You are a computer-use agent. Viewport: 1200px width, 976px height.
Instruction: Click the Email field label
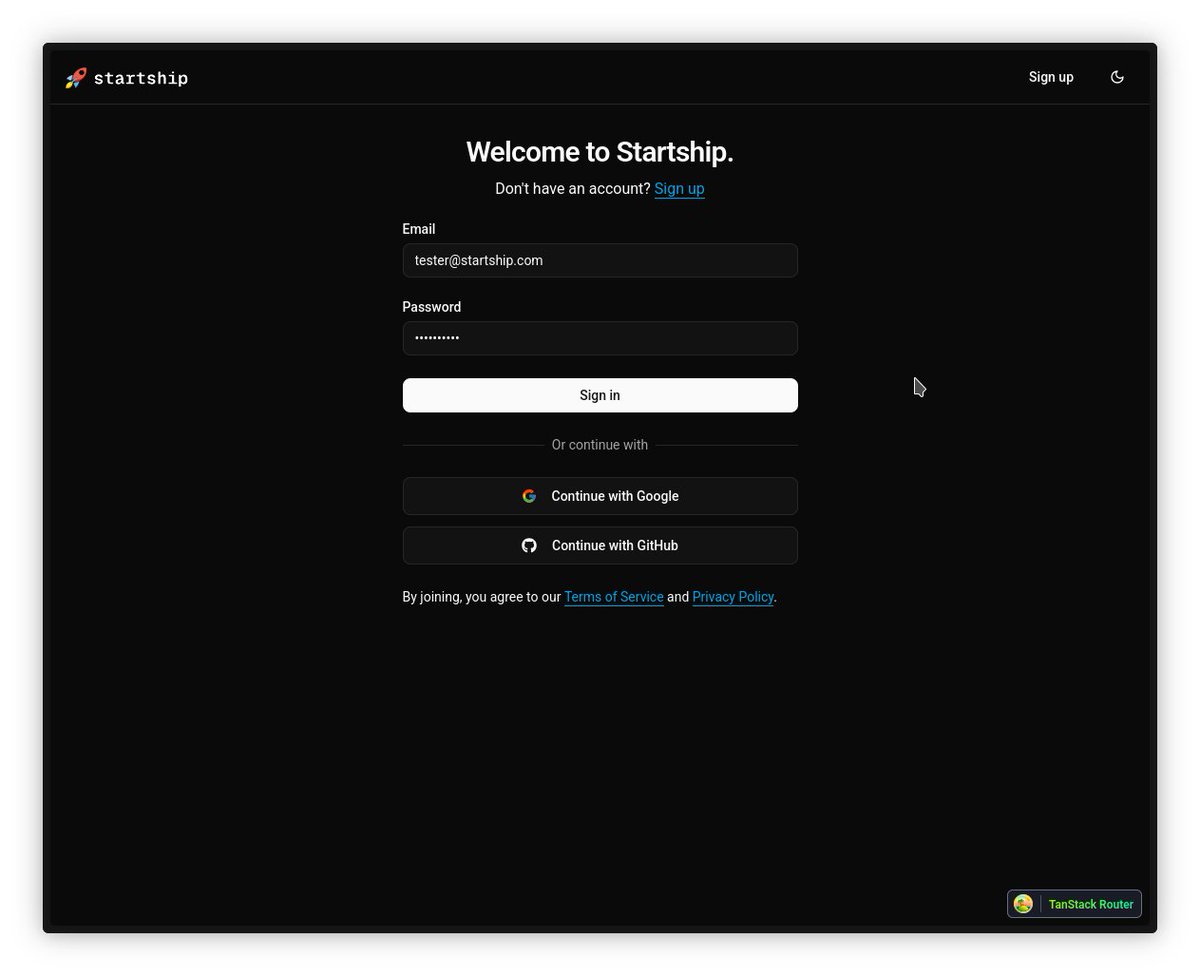tap(419, 229)
